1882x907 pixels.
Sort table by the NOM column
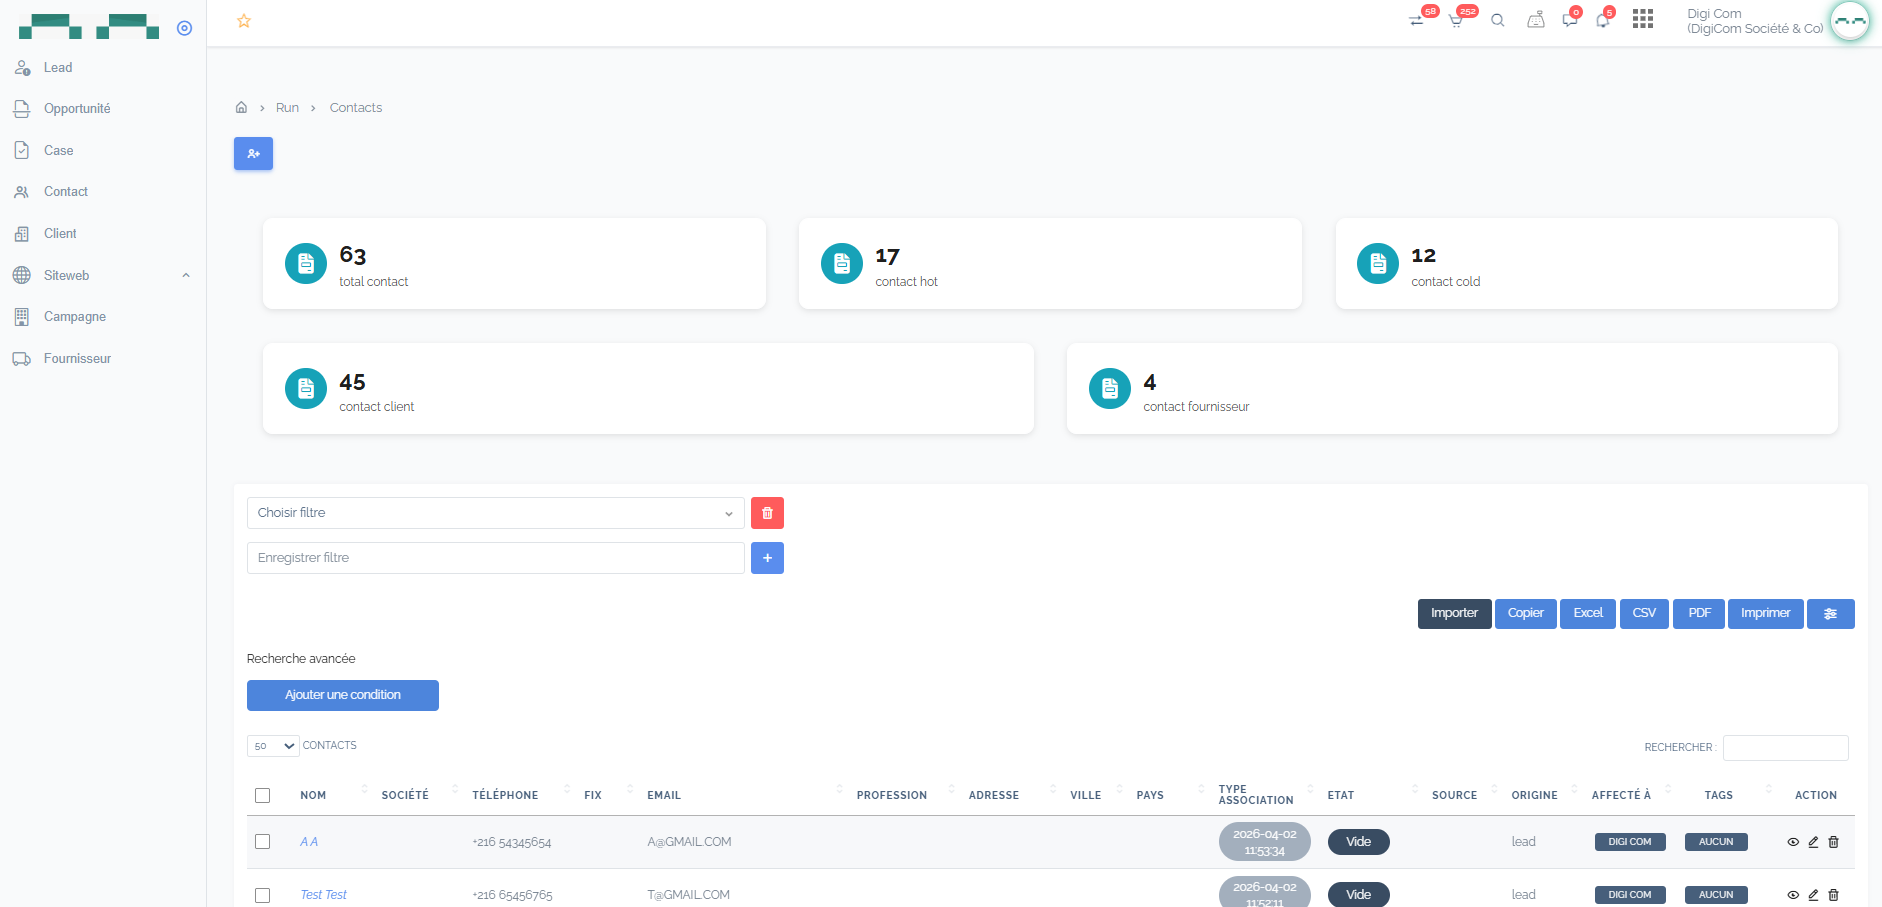click(313, 796)
